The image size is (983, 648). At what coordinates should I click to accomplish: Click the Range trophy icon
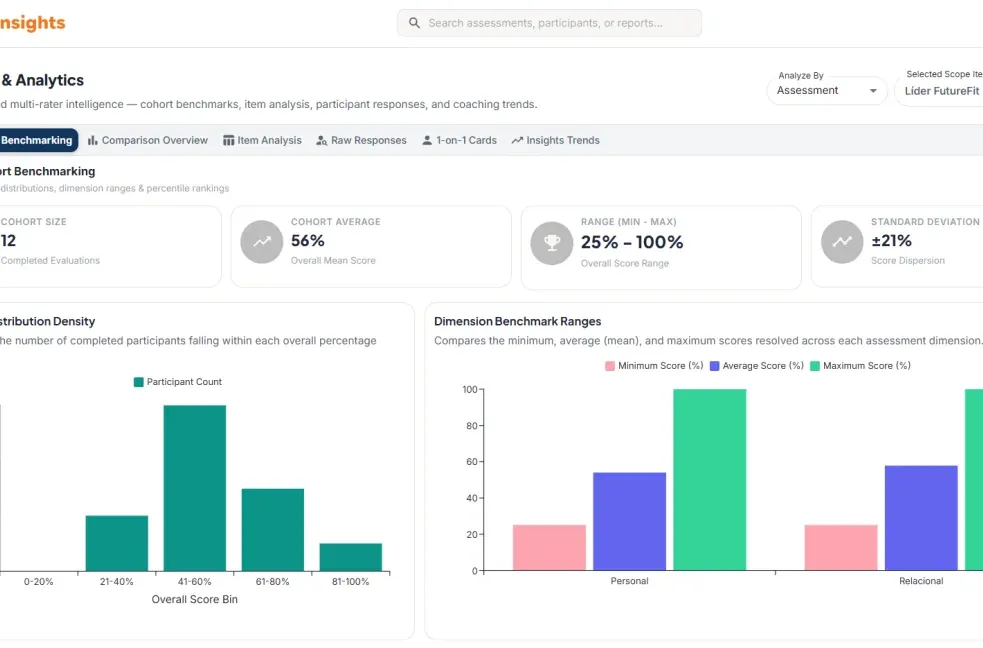coord(552,243)
